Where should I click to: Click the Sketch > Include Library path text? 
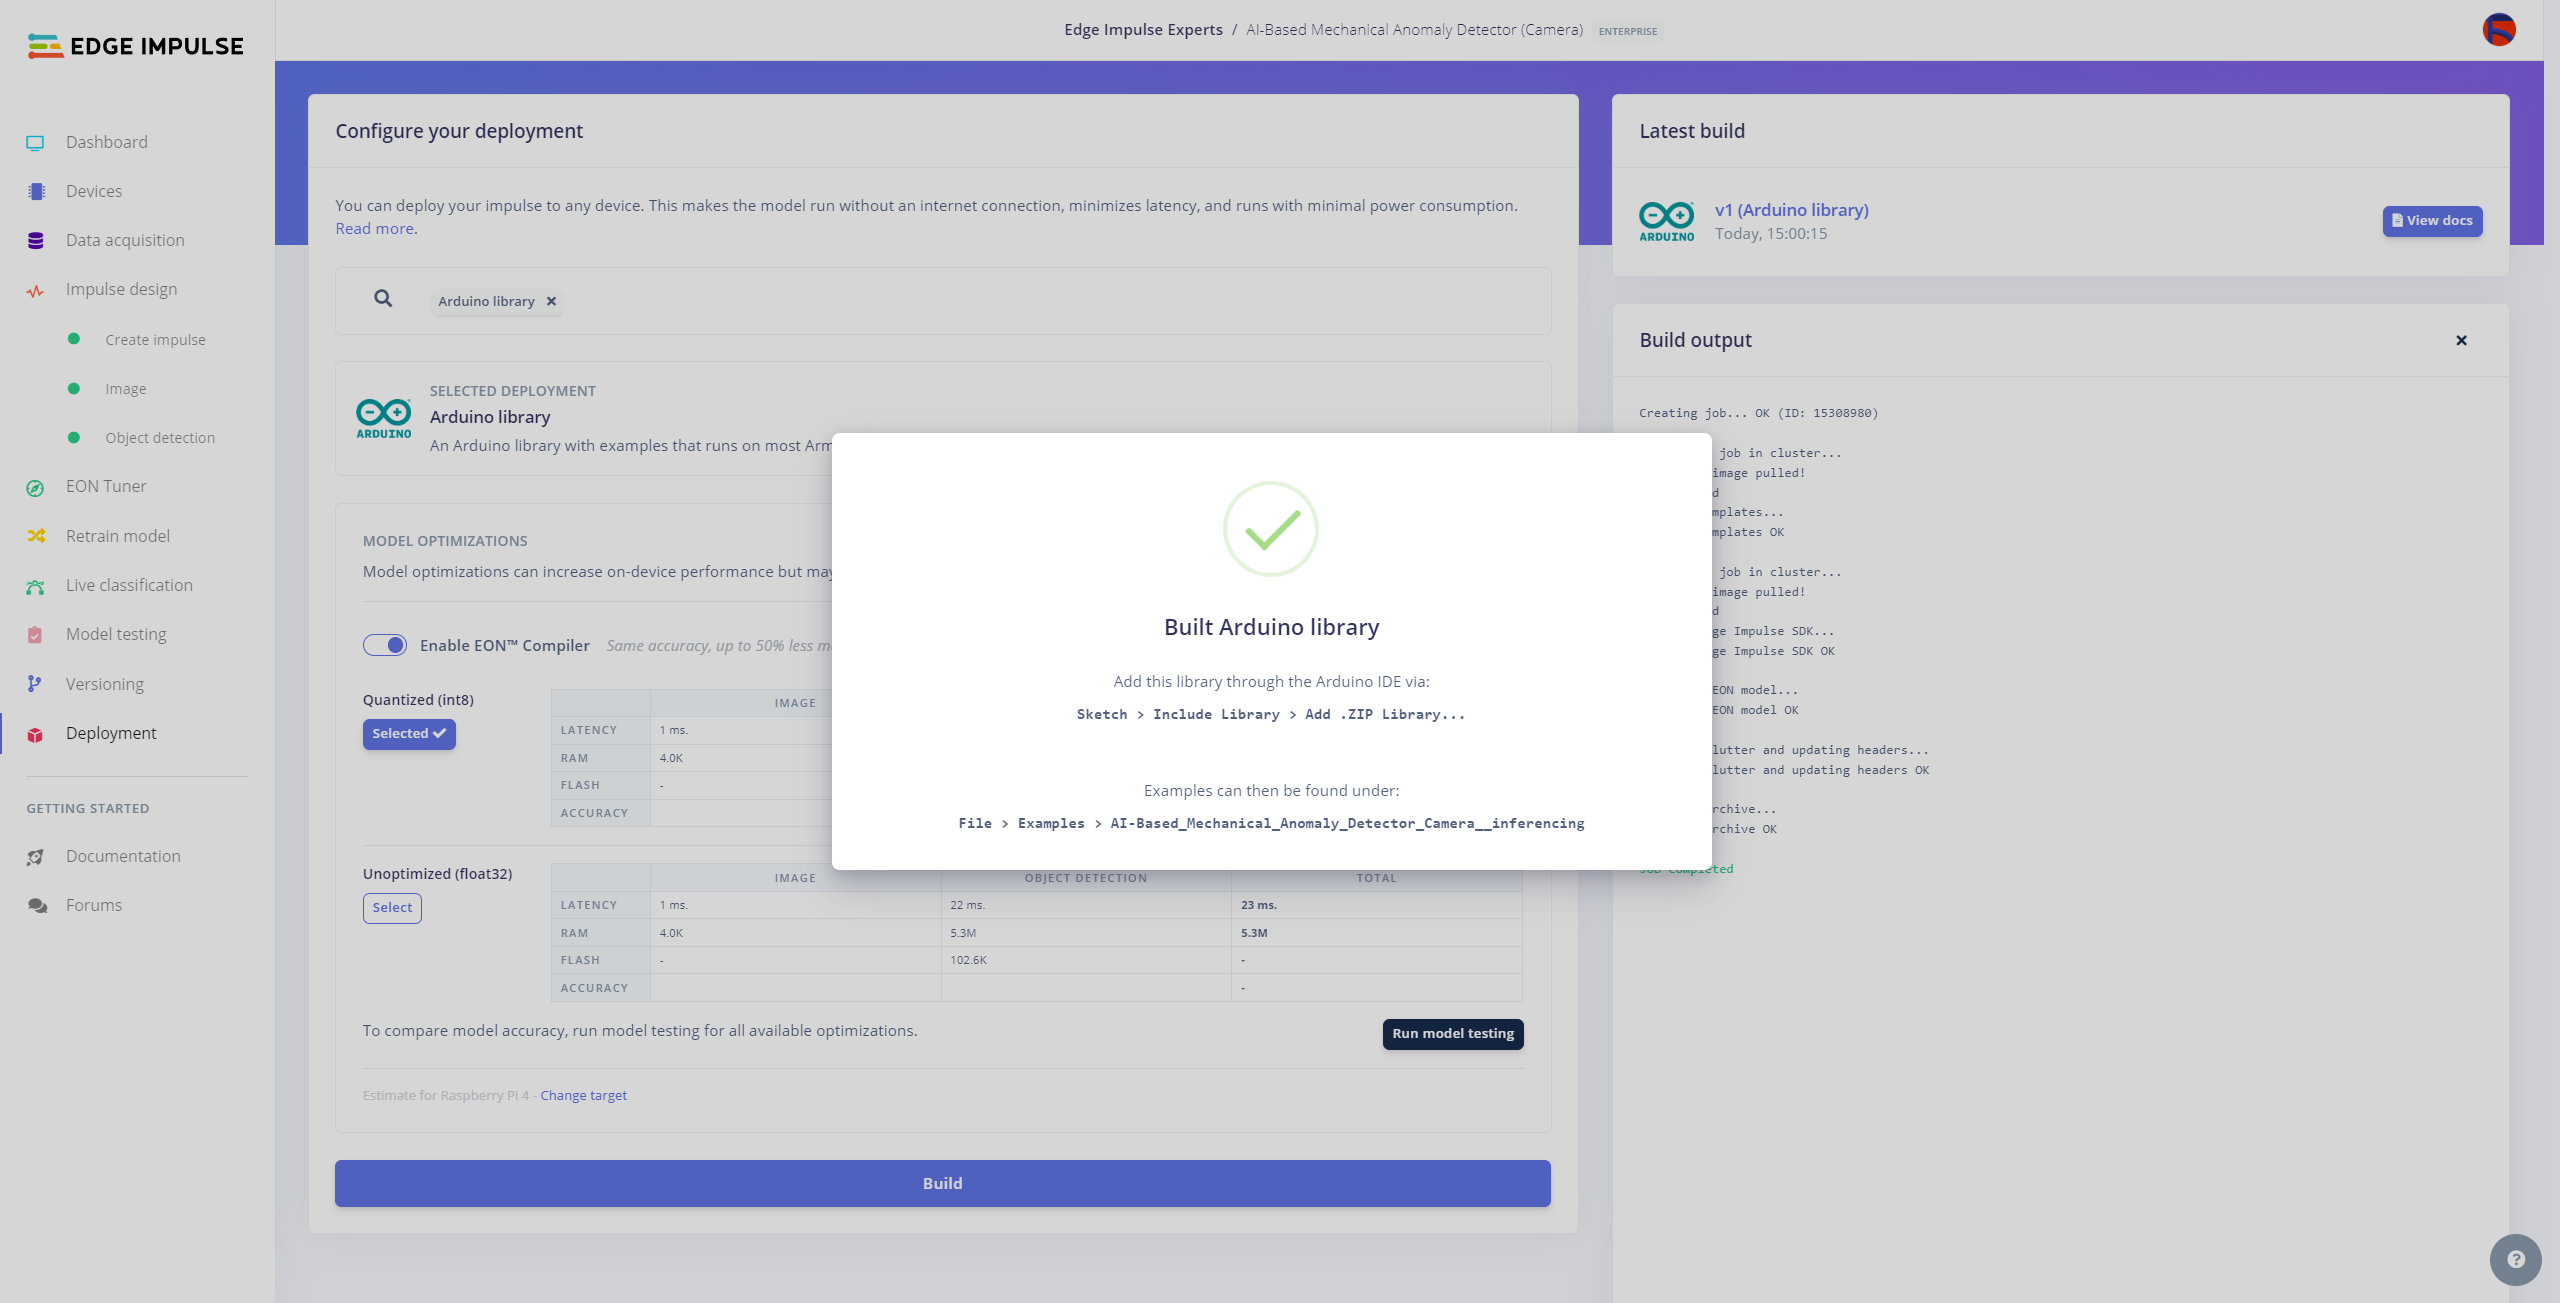[x=1271, y=714]
